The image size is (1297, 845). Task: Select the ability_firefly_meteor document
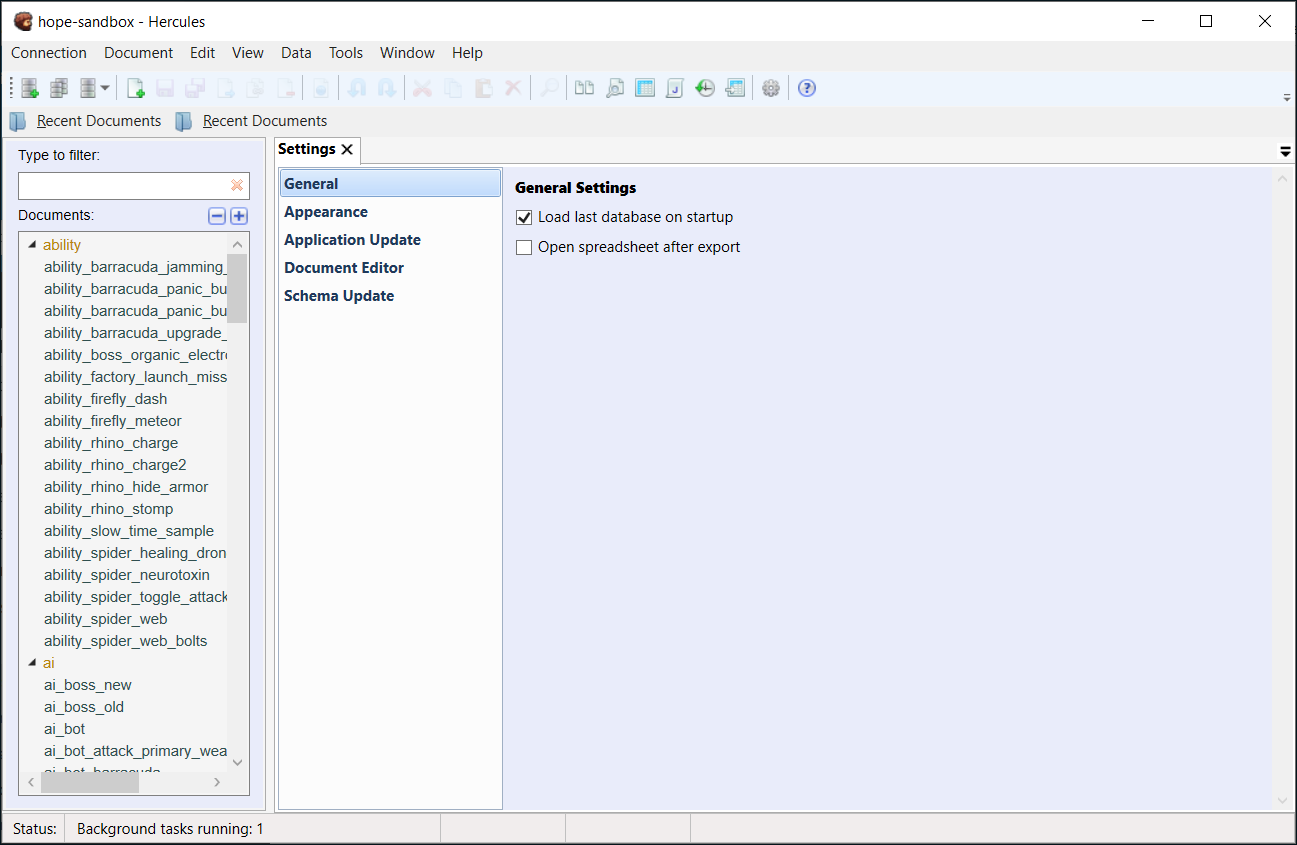(113, 421)
